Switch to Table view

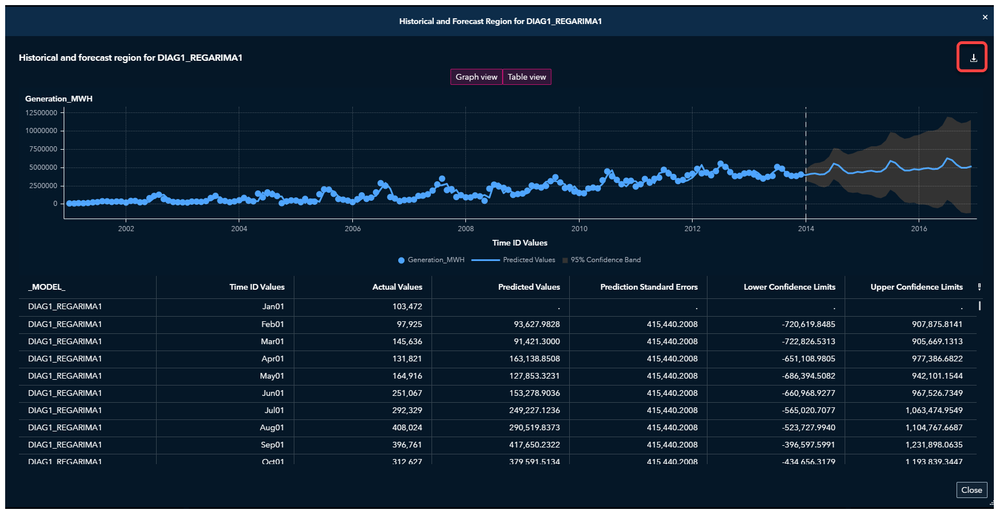point(527,77)
